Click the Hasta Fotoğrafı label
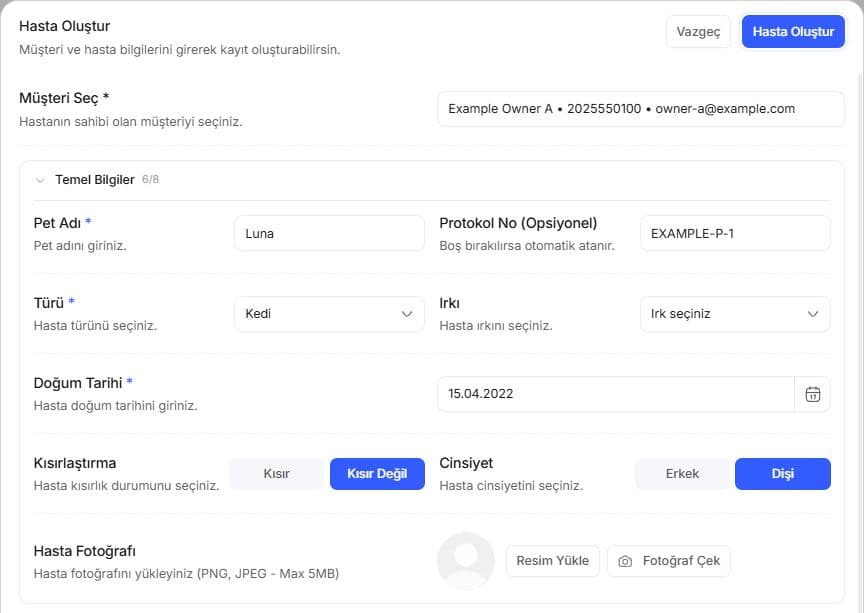This screenshot has height=613, width=864. tap(84, 551)
